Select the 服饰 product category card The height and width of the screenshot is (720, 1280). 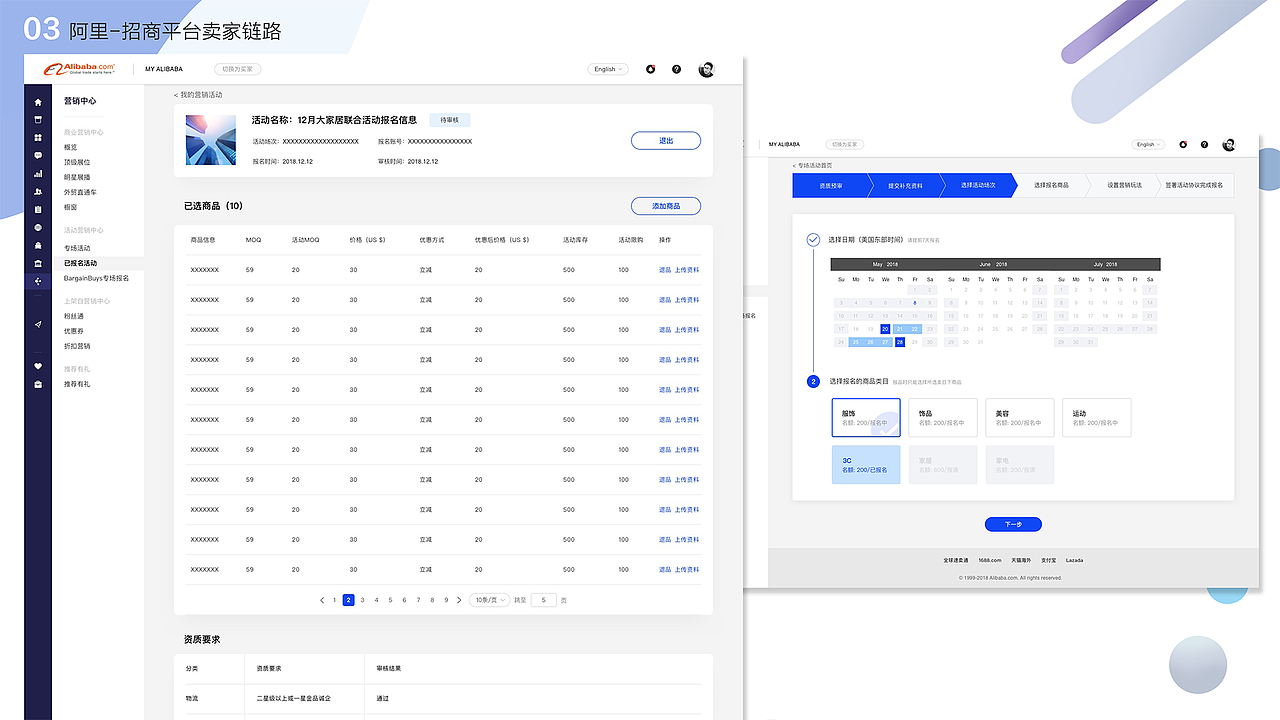click(866, 418)
